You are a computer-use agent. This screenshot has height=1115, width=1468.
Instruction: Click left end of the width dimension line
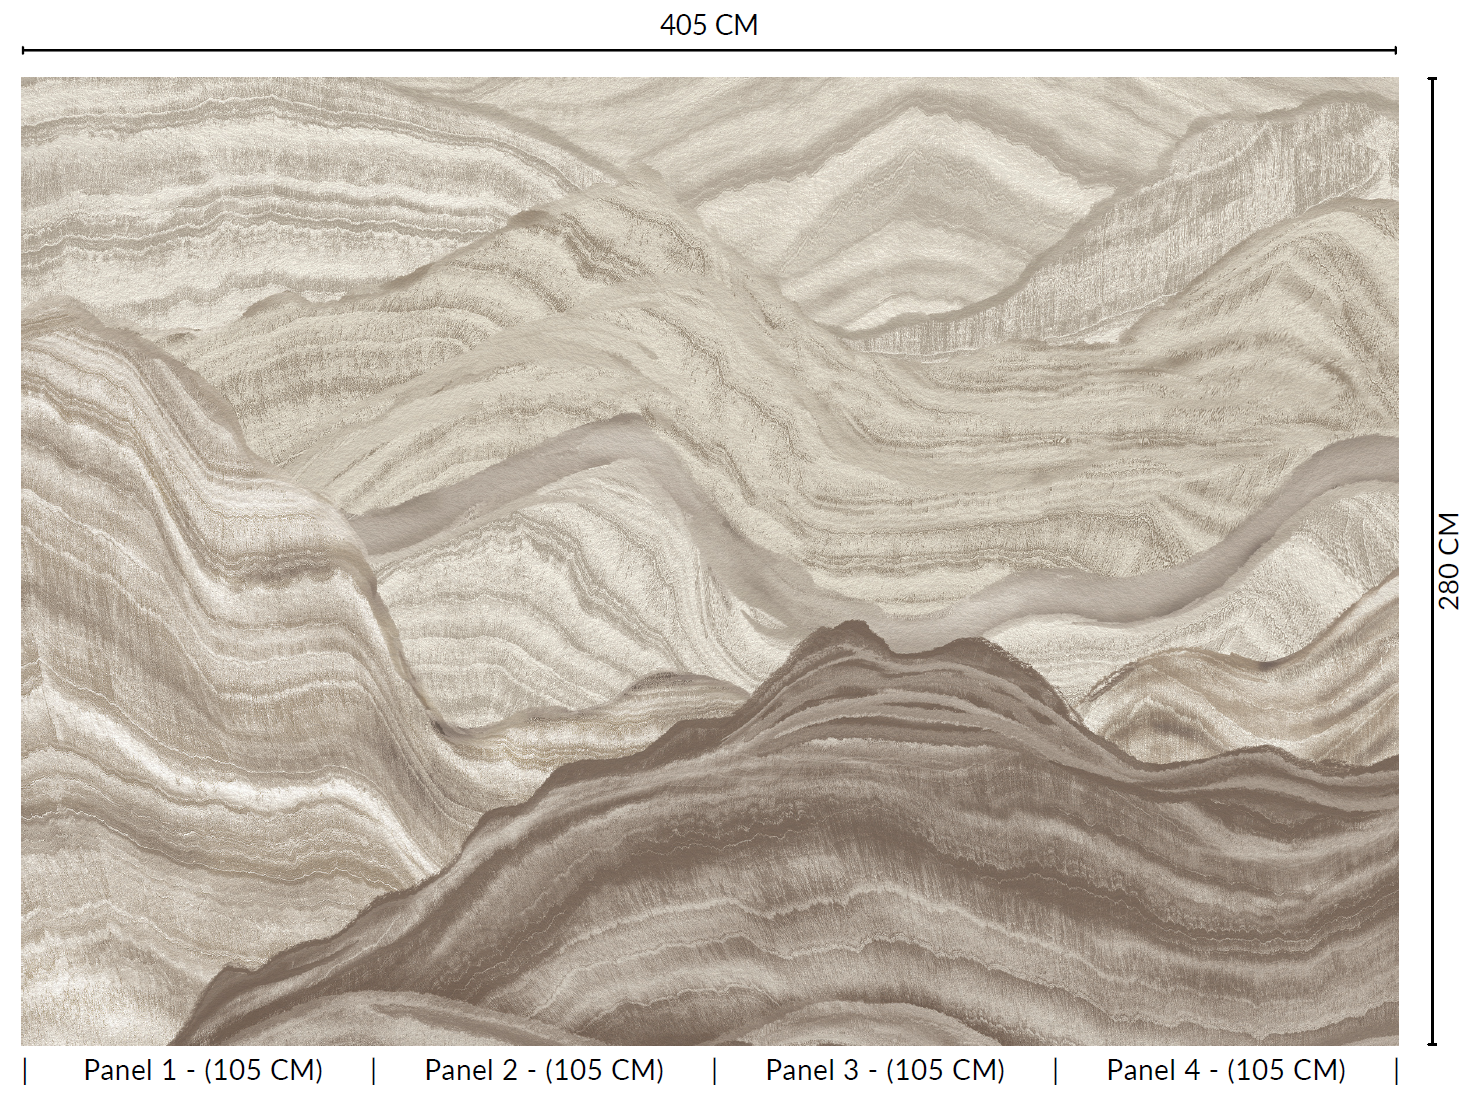click(x=24, y=50)
